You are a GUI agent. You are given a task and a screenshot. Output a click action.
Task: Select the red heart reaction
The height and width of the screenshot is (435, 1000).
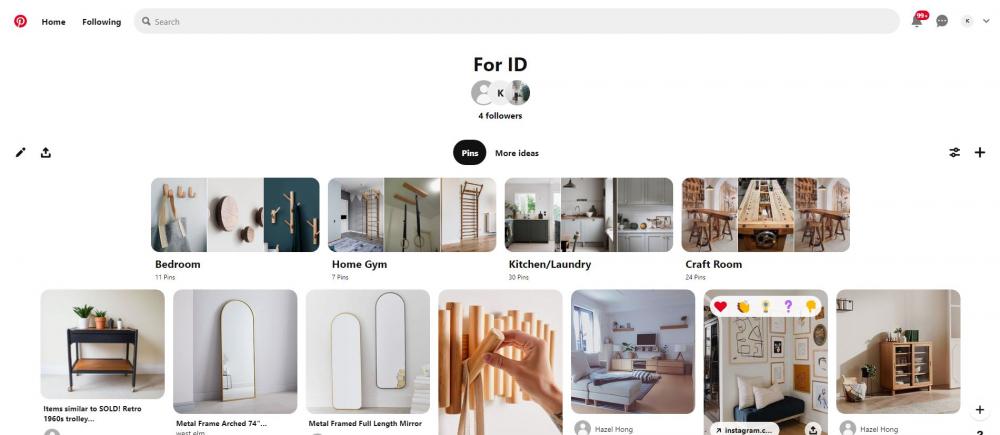coord(720,307)
